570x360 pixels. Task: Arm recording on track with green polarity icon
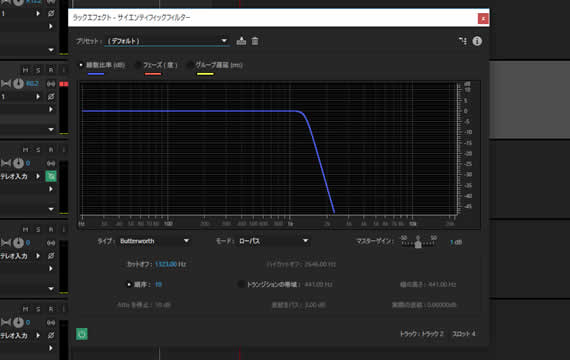point(51,149)
